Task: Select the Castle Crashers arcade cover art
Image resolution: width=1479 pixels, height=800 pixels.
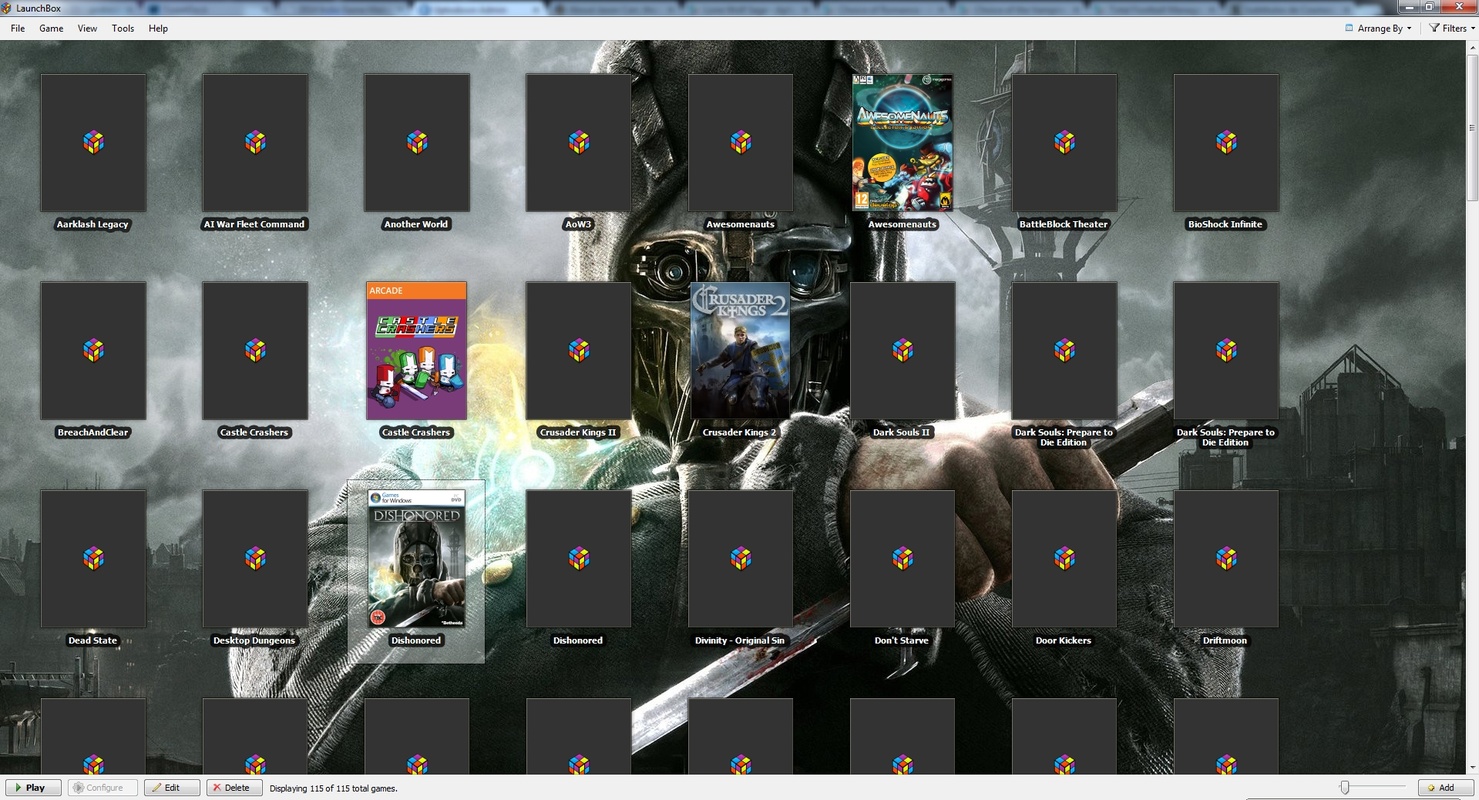Action: tap(416, 351)
